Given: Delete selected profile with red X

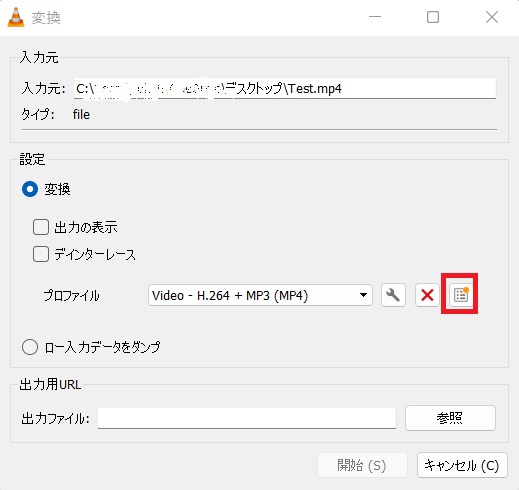Looking at the screenshot, I should click(427, 295).
